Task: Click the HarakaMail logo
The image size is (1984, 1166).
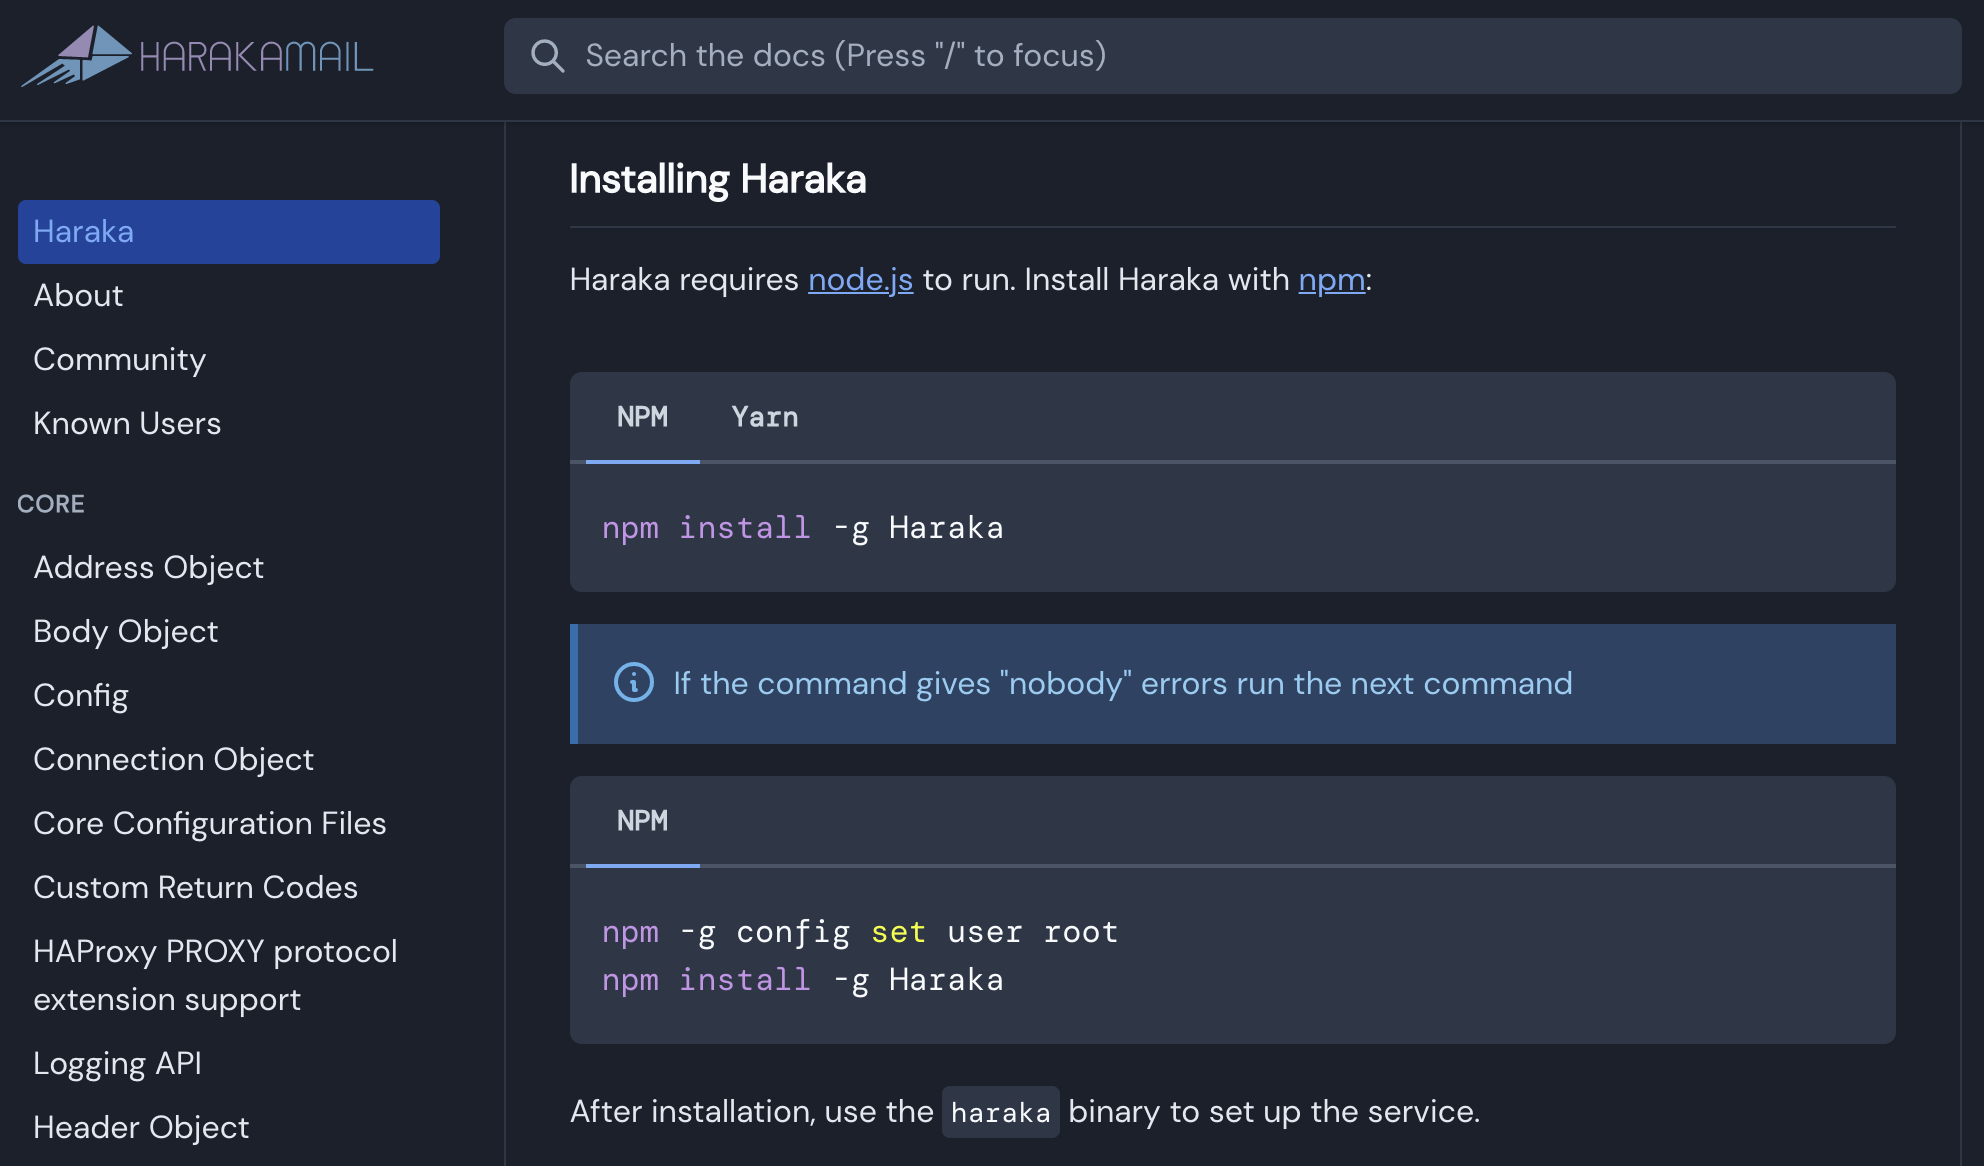Action: tap(196, 56)
